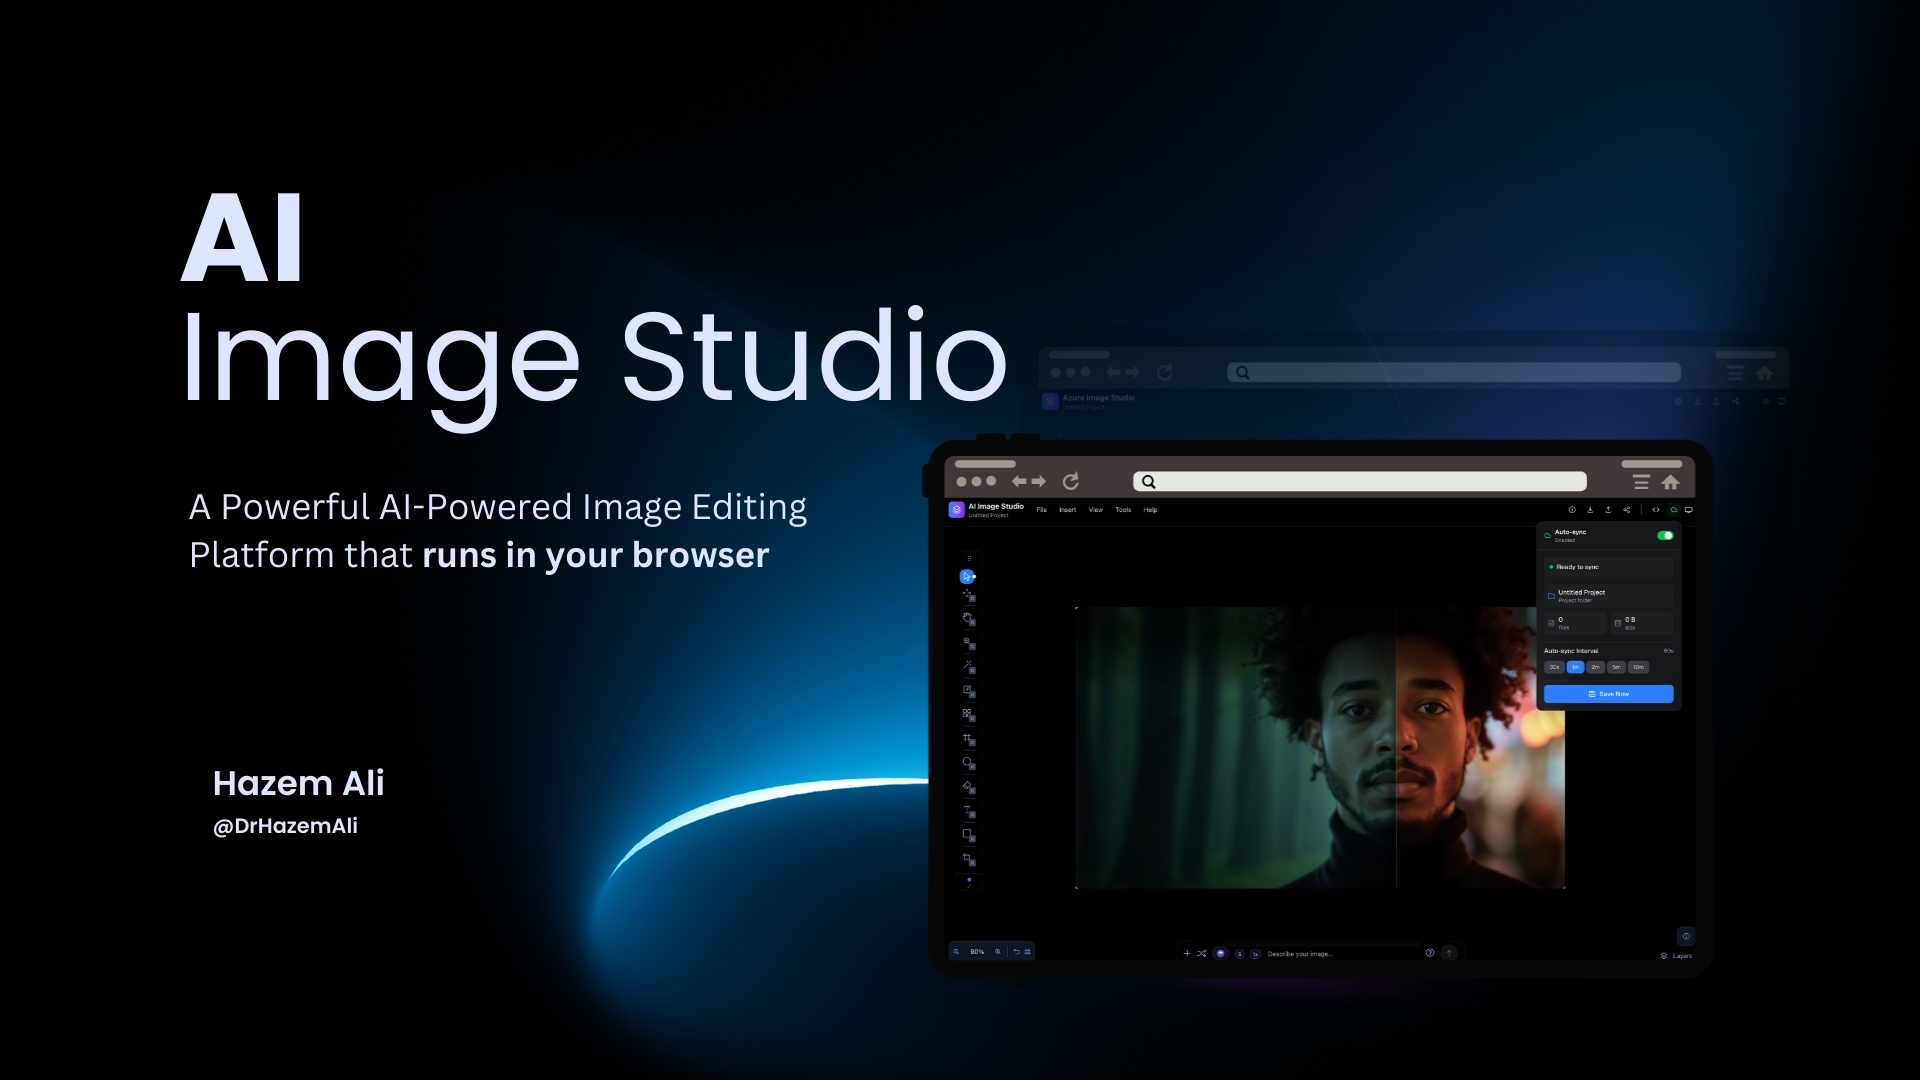Select the hand pan tool

pos(968,619)
